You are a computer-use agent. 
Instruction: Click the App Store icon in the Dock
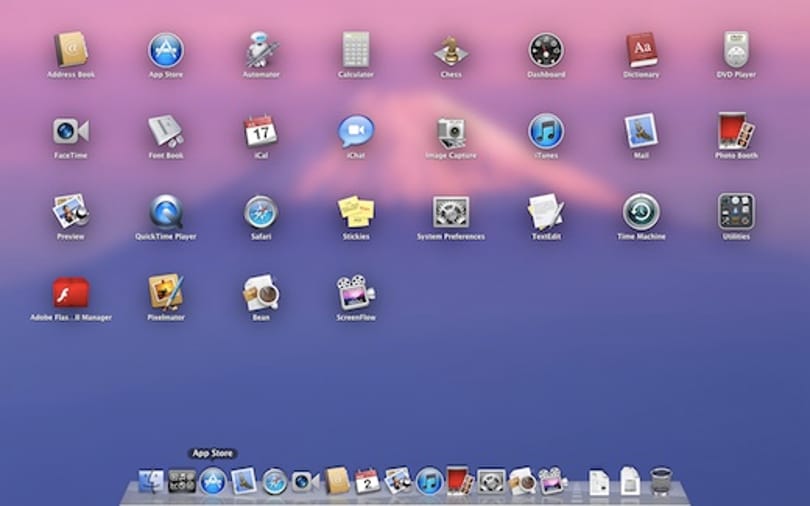213,481
